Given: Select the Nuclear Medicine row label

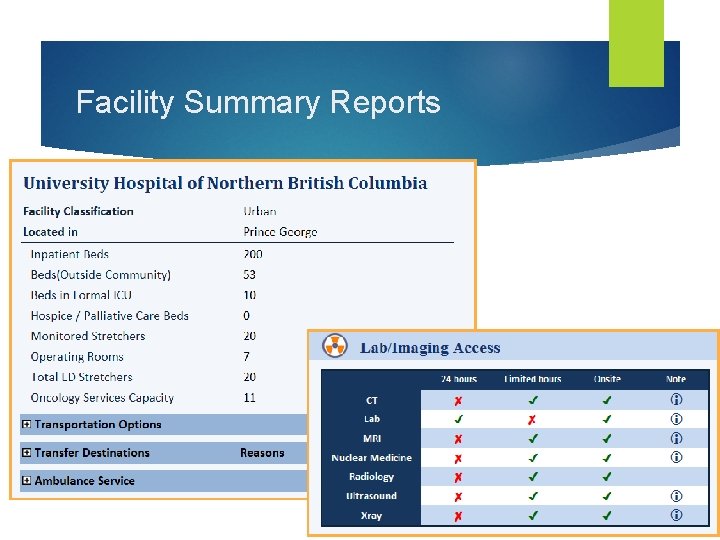Looking at the screenshot, I should coord(371,458).
